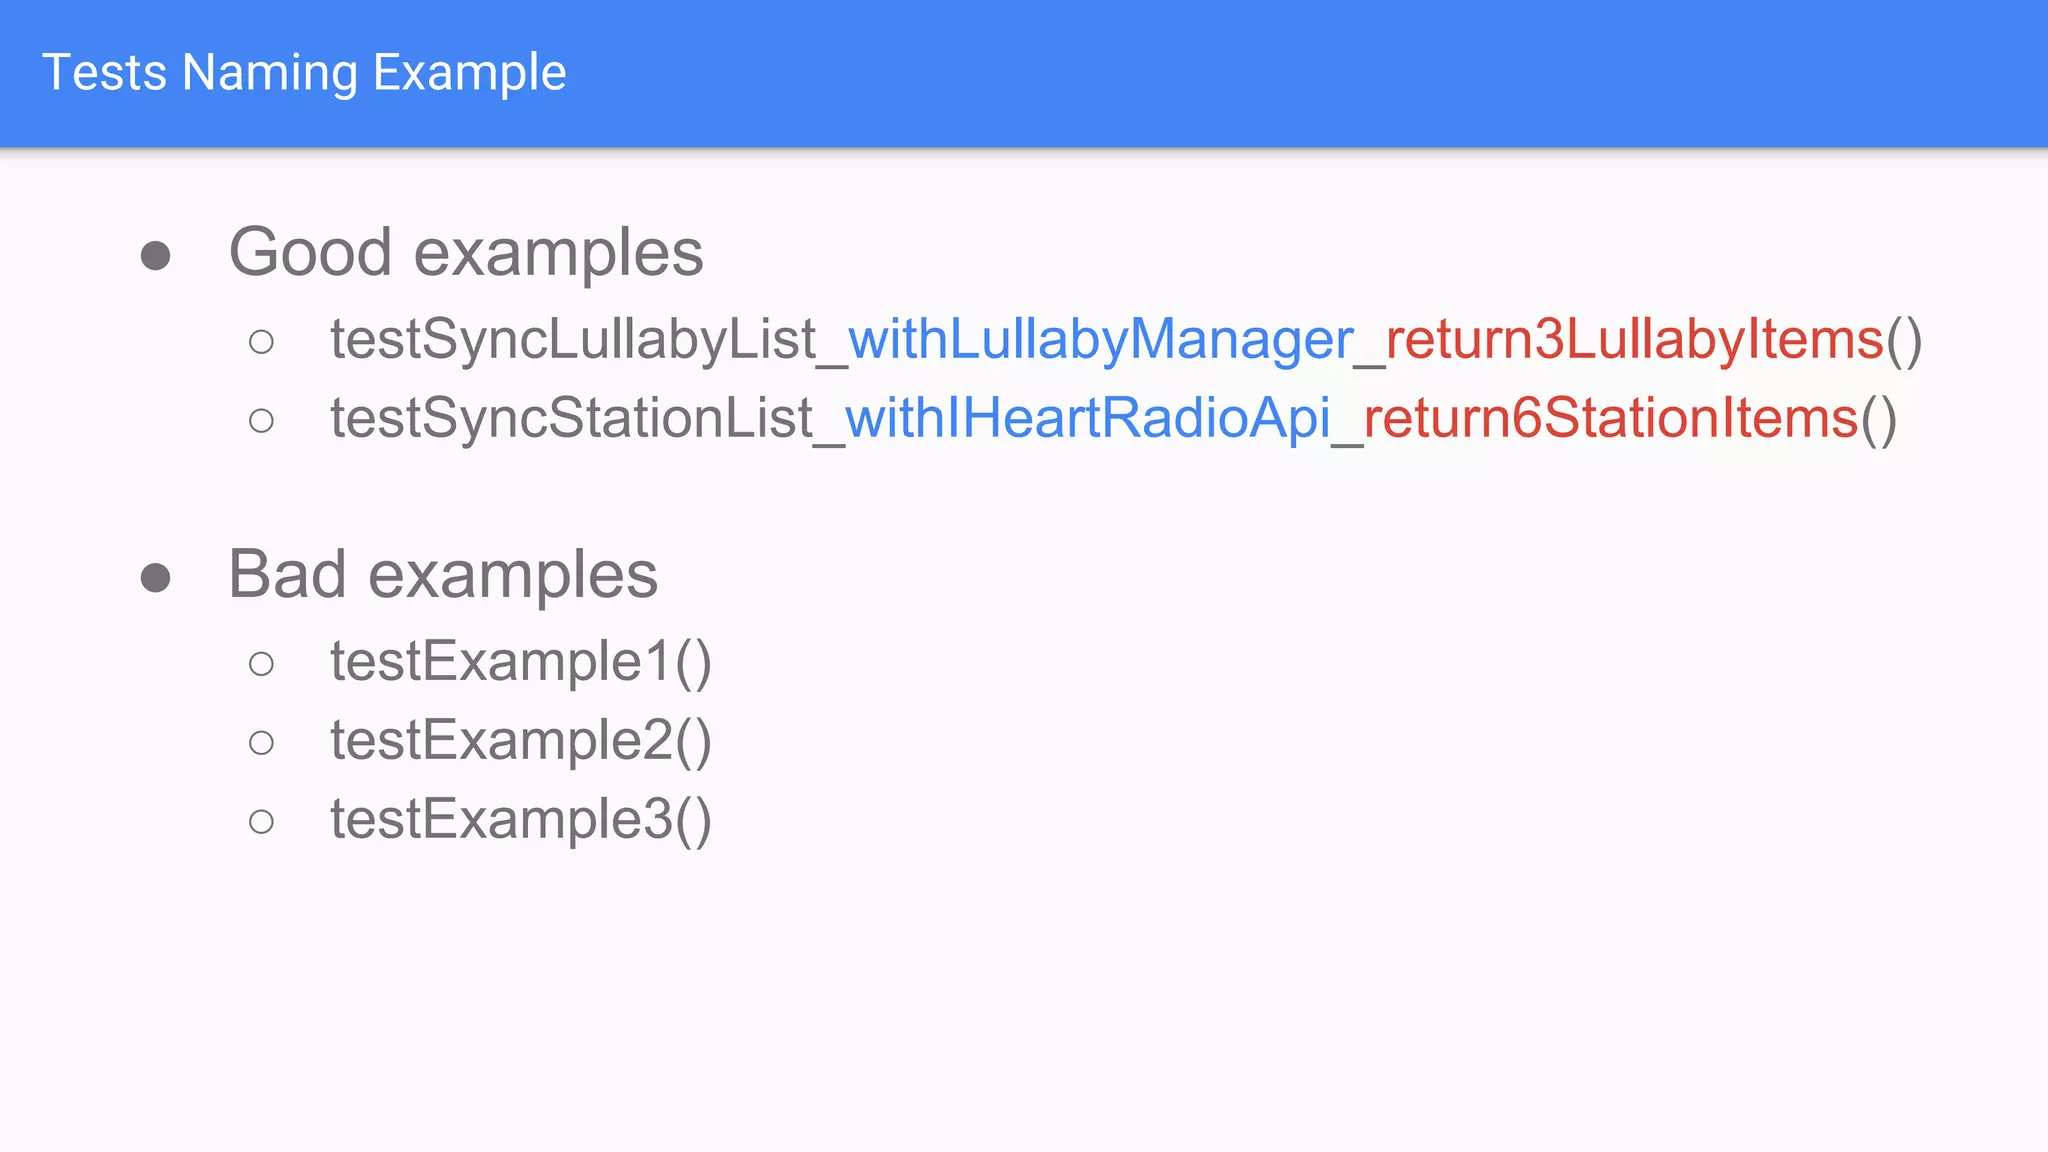
Task: Click the 'testExample1()' bad example line
Action: (x=521, y=662)
